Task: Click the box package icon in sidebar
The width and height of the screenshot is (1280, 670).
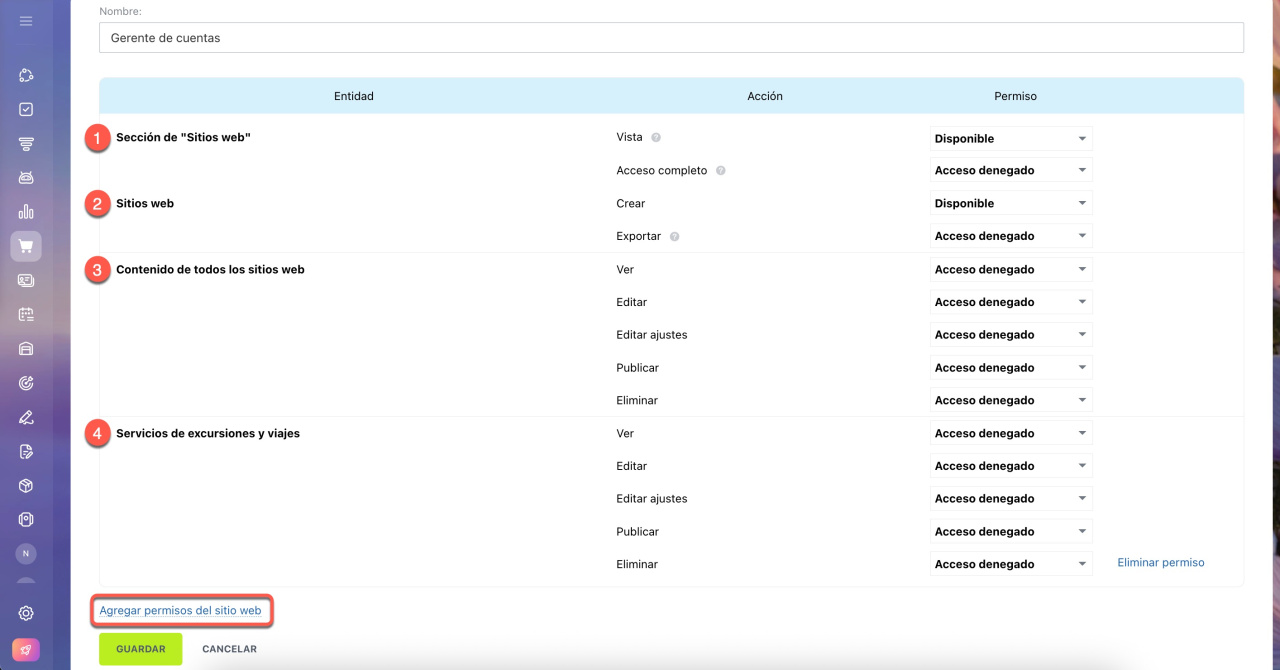Action: click(x=26, y=485)
